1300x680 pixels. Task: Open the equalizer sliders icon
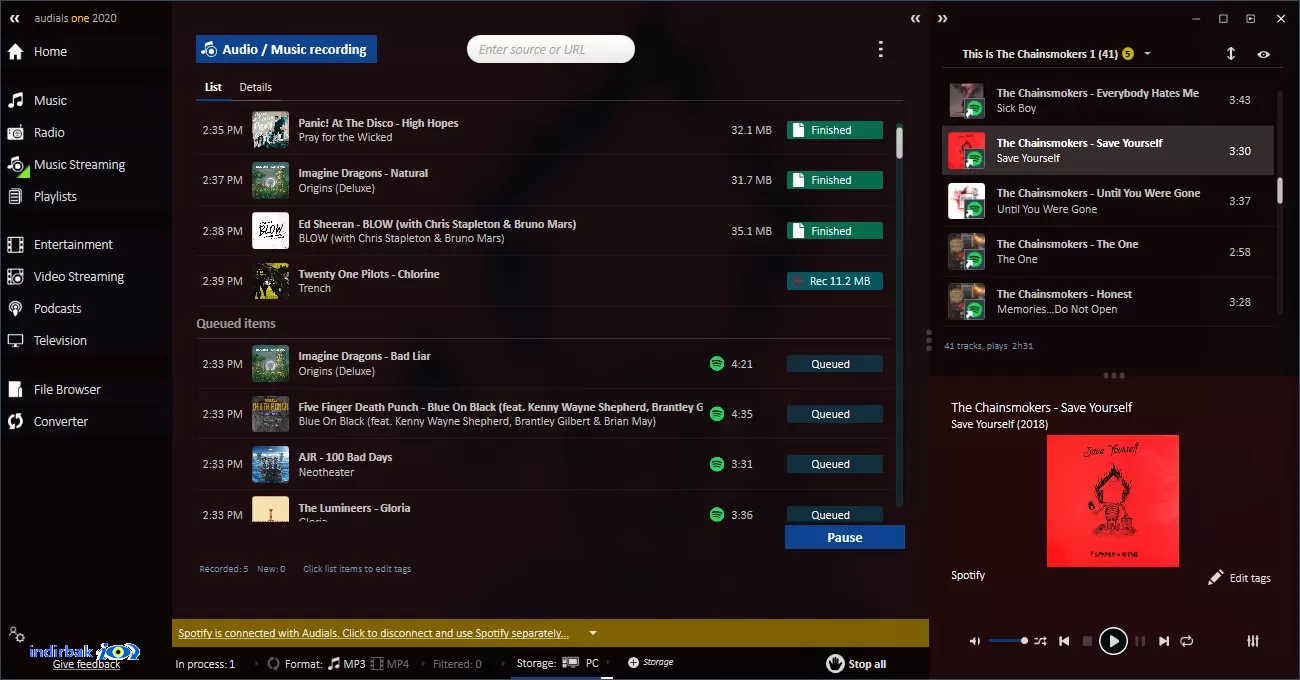pyautogui.click(x=1253, y=641)
